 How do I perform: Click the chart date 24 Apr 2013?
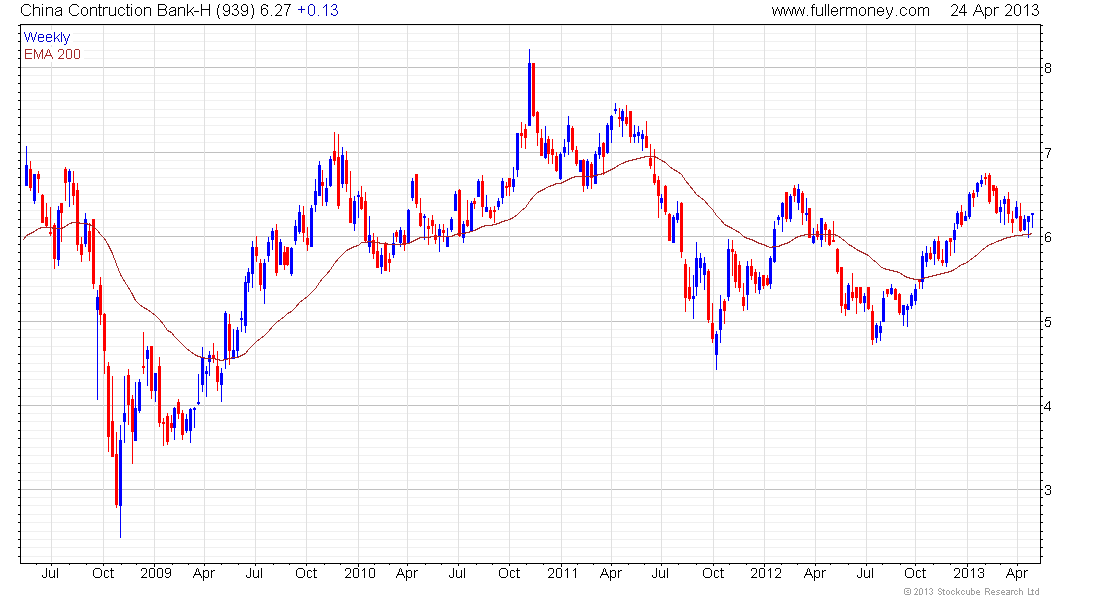pos(994,11)
